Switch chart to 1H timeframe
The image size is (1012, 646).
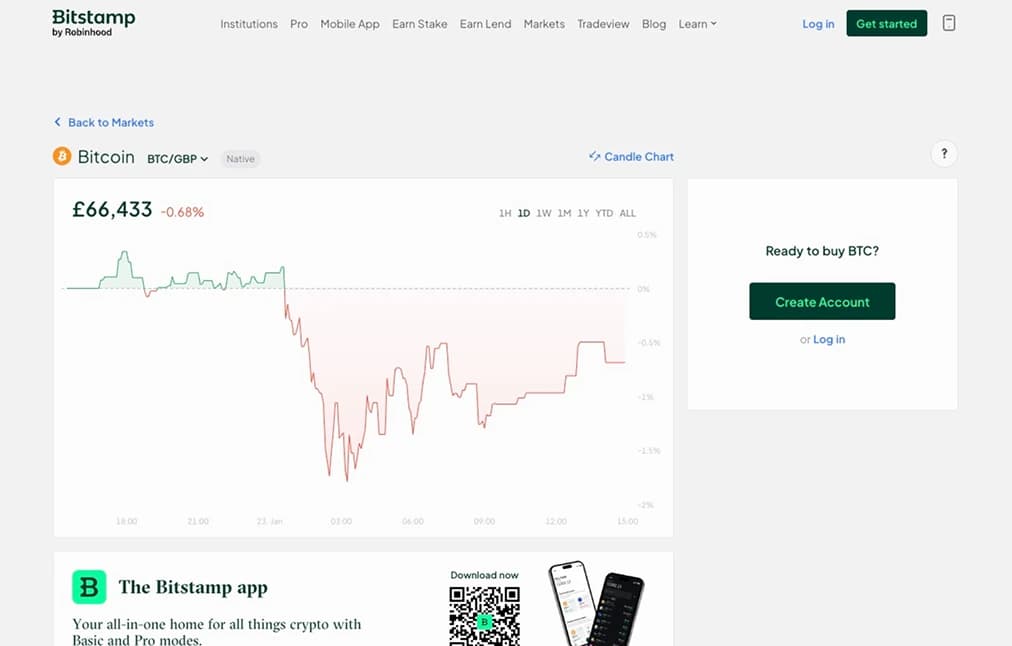(x=504, y=213)
